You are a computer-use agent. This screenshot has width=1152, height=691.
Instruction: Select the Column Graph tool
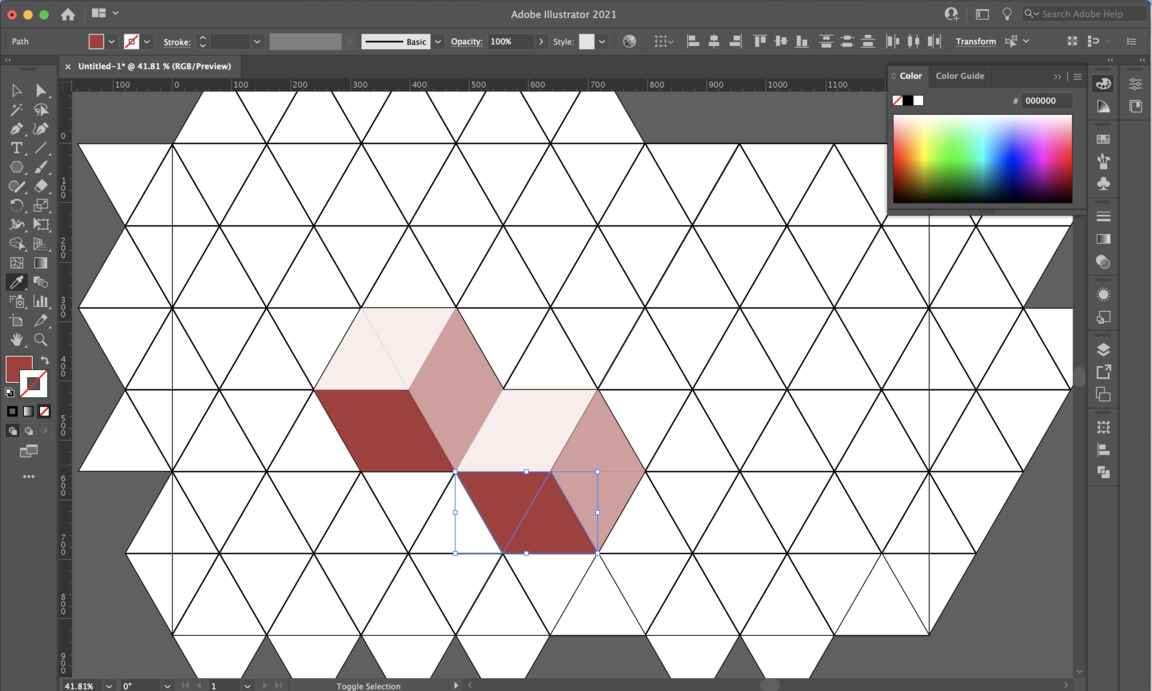[x=41, y=301]
